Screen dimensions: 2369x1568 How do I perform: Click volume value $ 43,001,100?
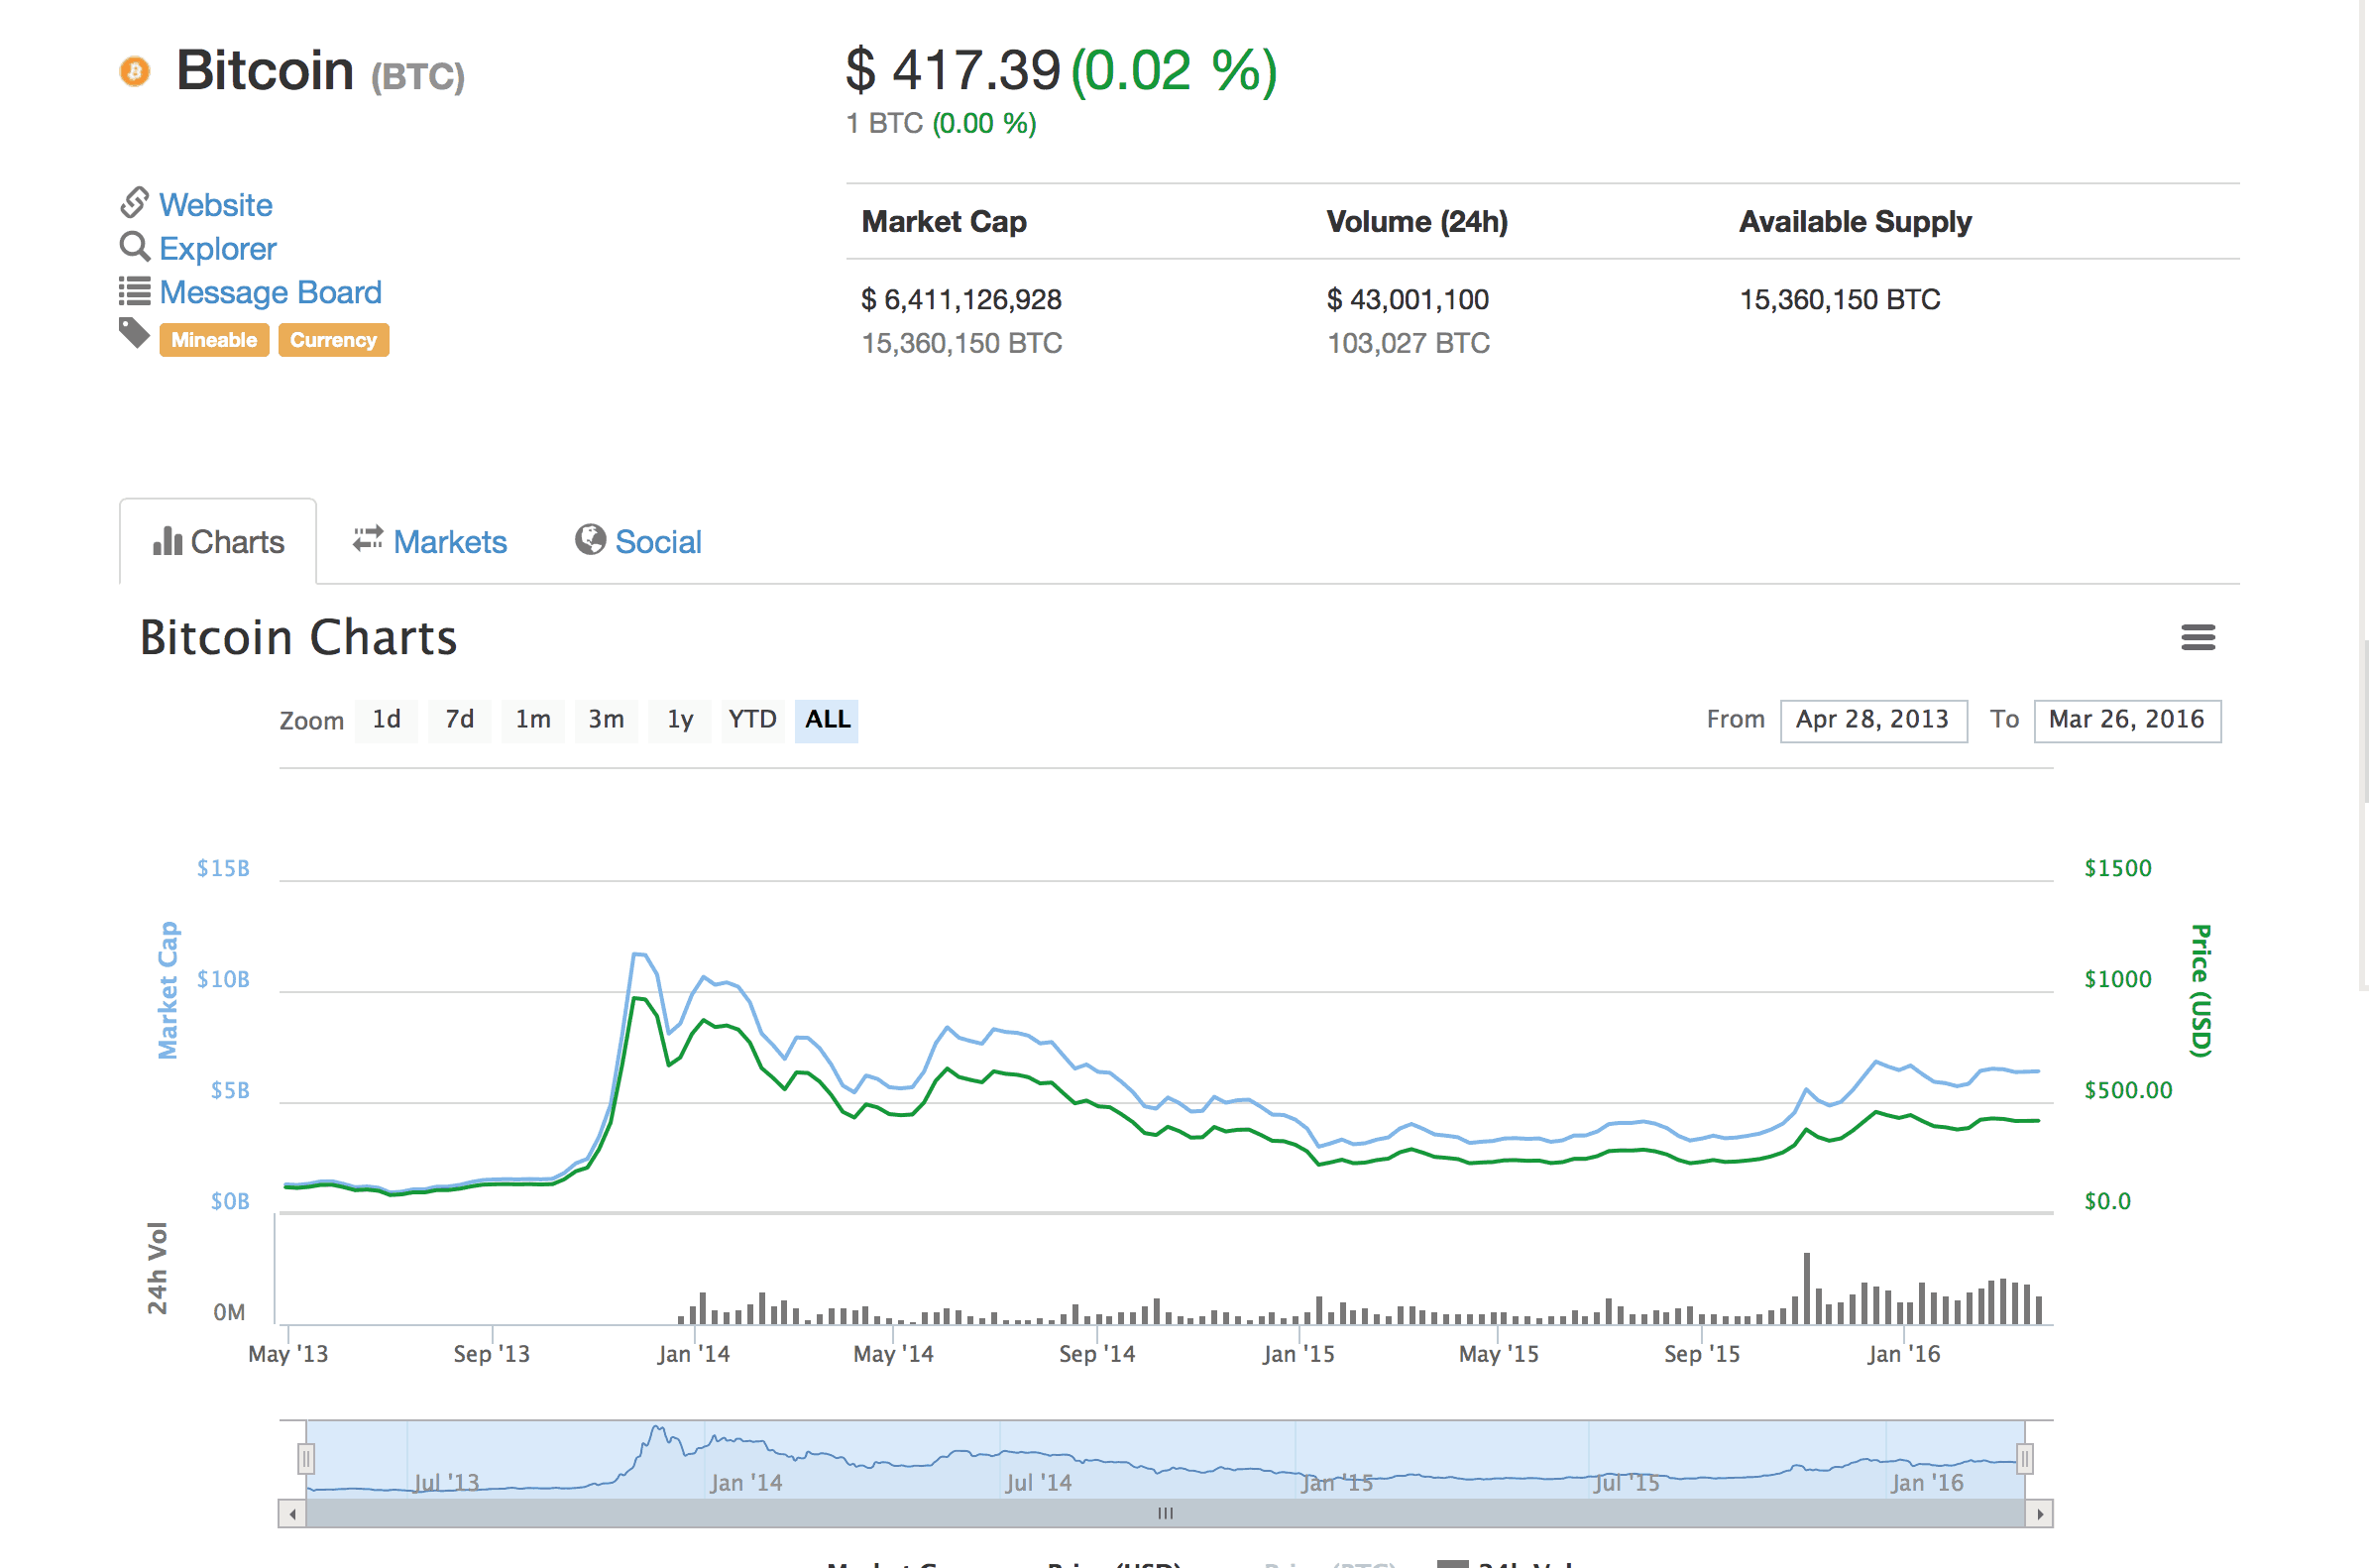pyautogui.click(x=1407, y=299)
